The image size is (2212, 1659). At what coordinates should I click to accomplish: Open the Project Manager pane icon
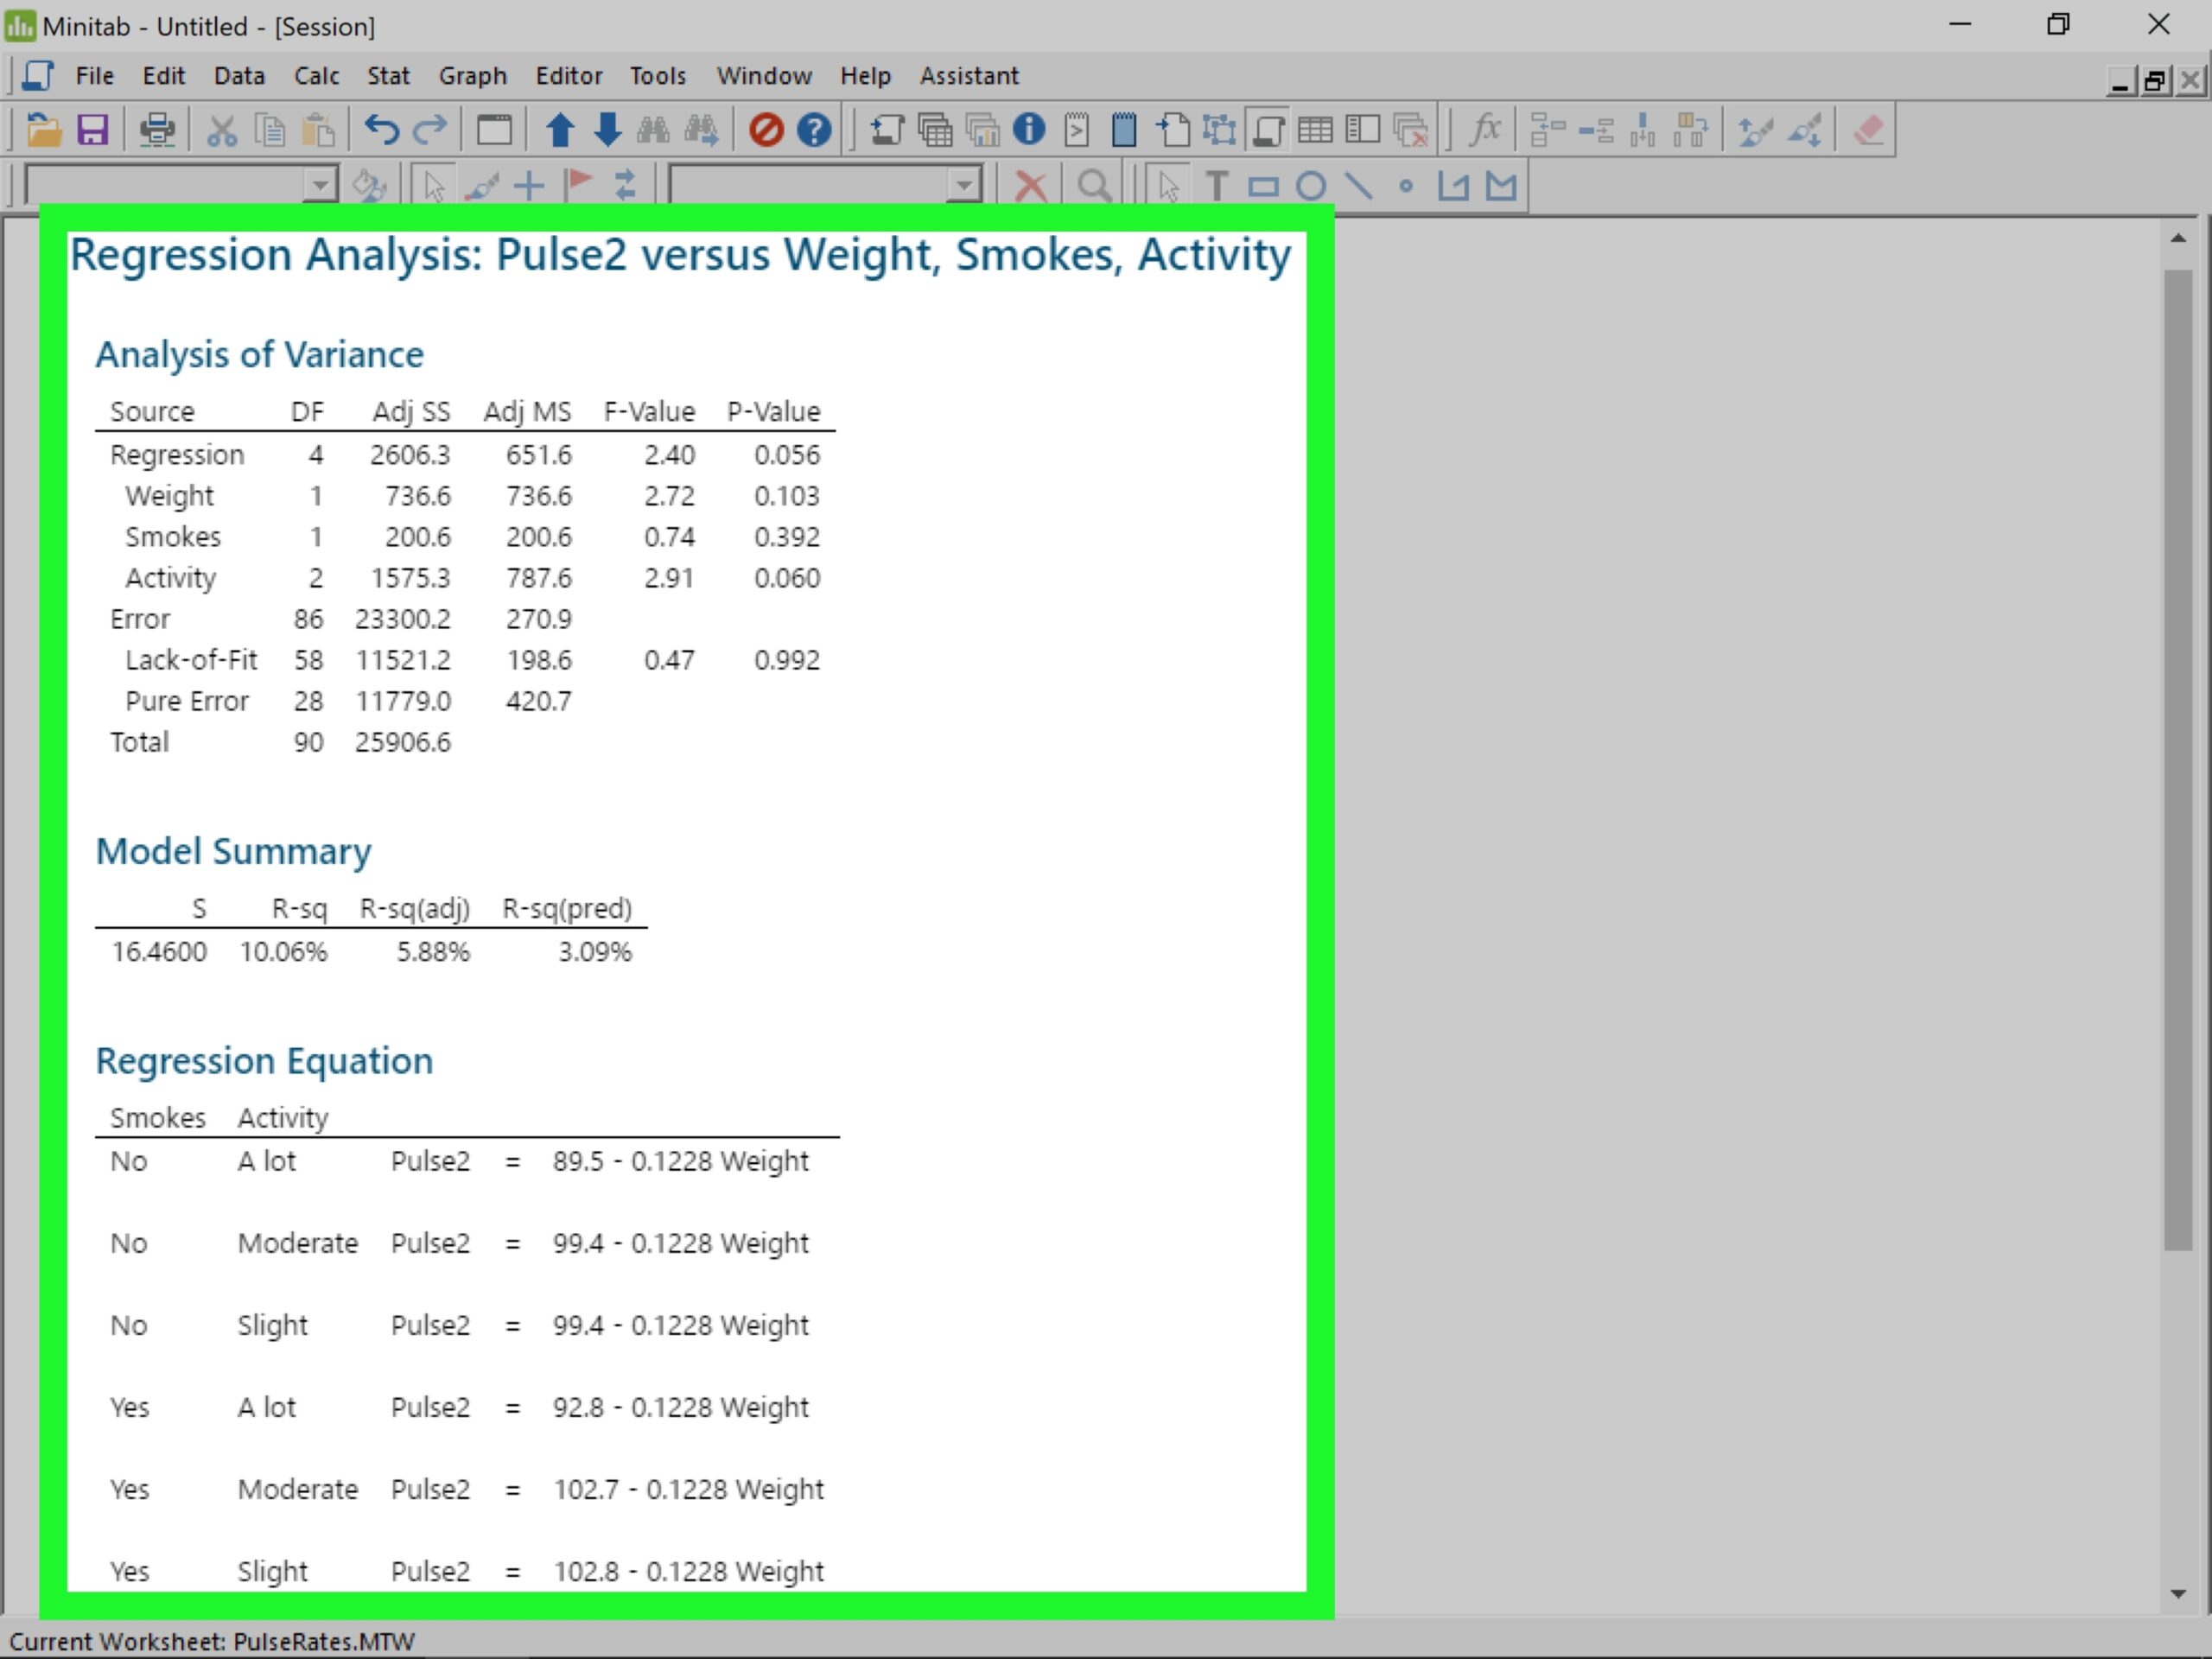coord(1363,130)
